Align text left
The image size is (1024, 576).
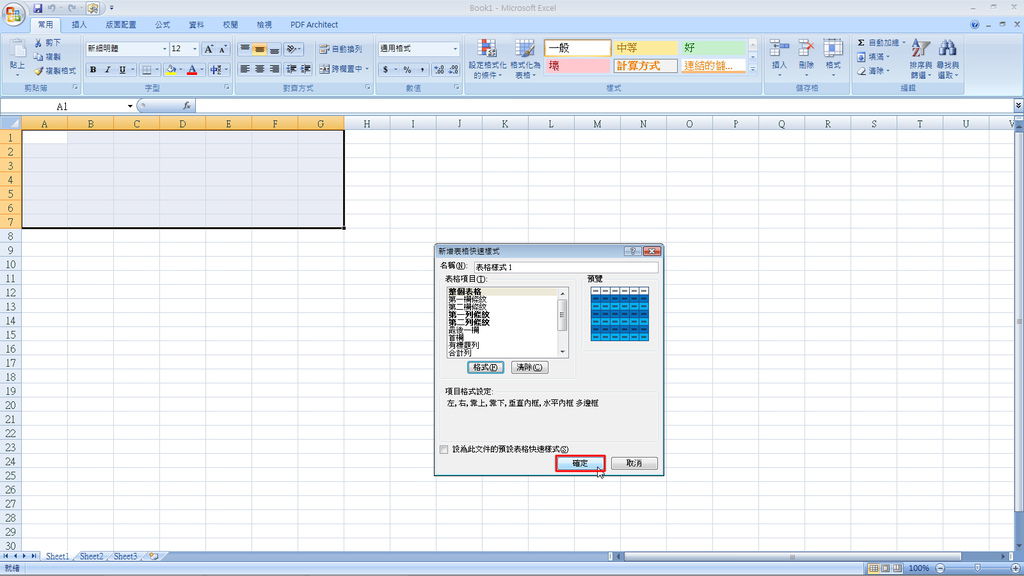point(245,69)
